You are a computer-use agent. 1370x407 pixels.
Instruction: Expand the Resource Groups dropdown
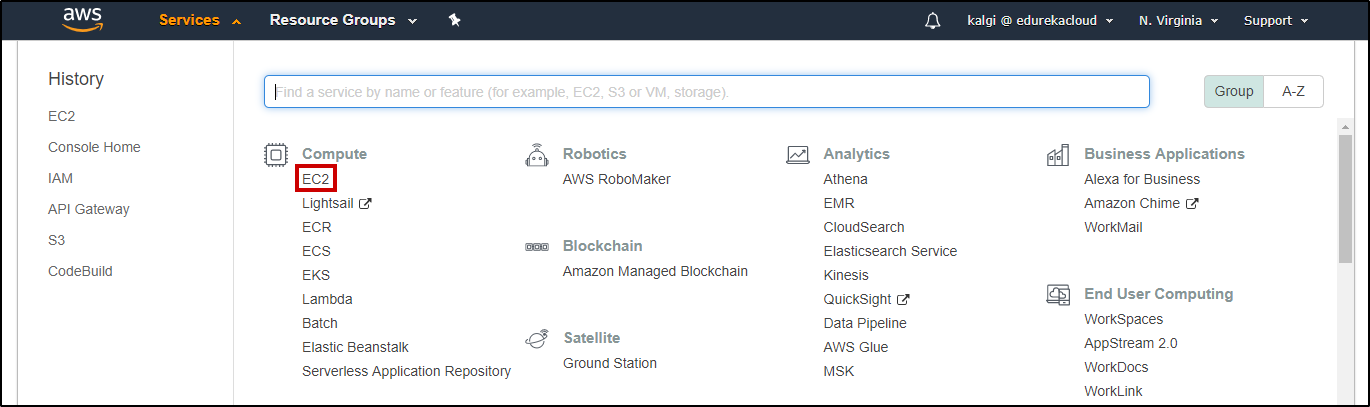(x=343, y=20)
